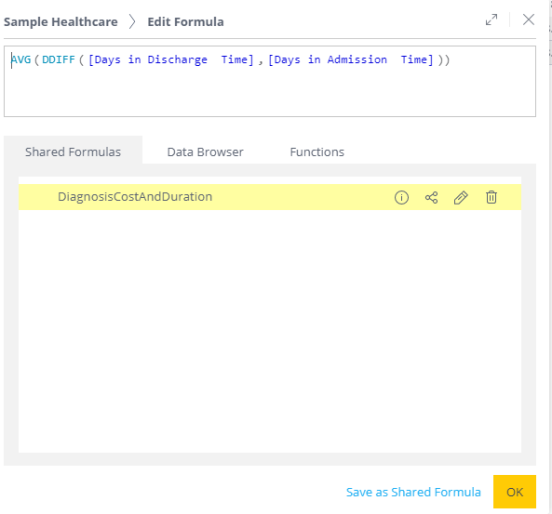This screenshot has height=514, width=552.
Task: Expand the formula editor to full size
Action: tap(491, 20)
